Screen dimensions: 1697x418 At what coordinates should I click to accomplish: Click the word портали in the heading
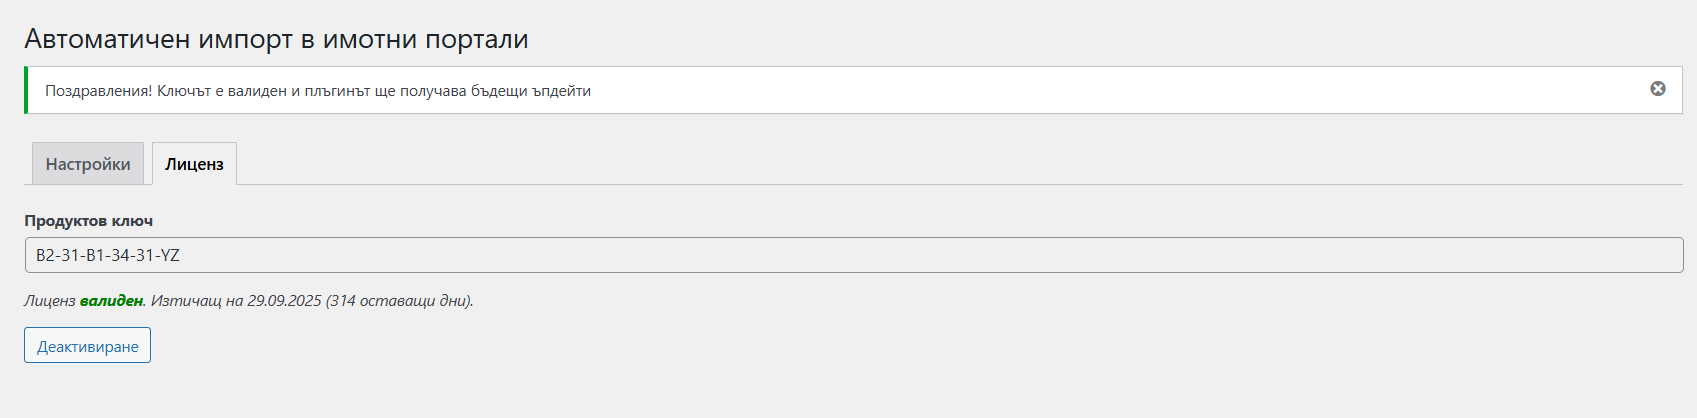(x=477, y=39)
